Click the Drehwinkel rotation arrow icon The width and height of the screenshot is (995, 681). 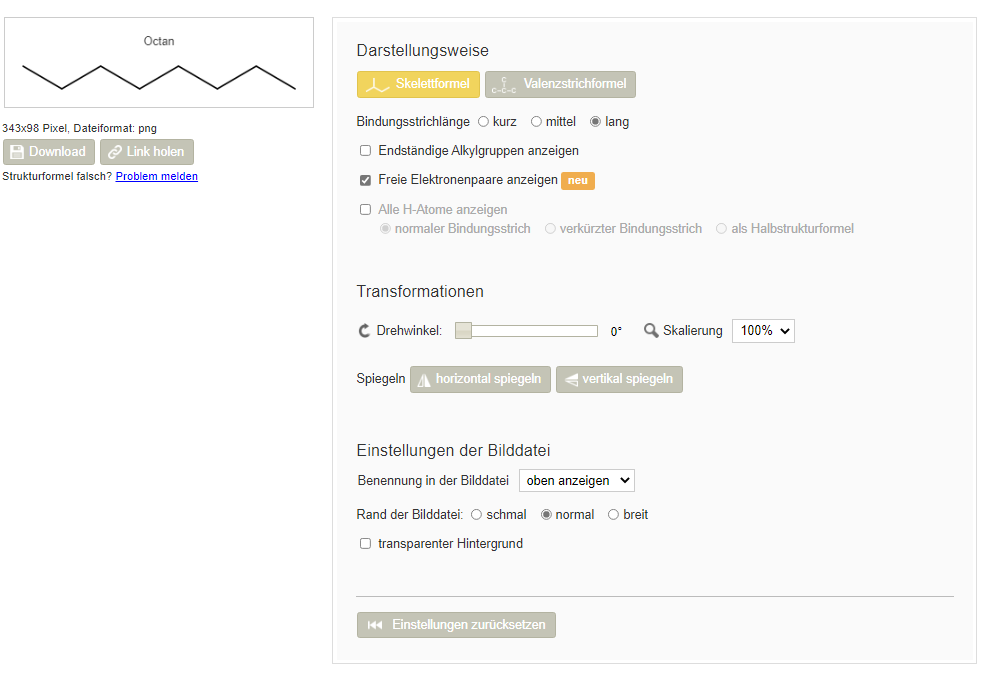point(364,331)
